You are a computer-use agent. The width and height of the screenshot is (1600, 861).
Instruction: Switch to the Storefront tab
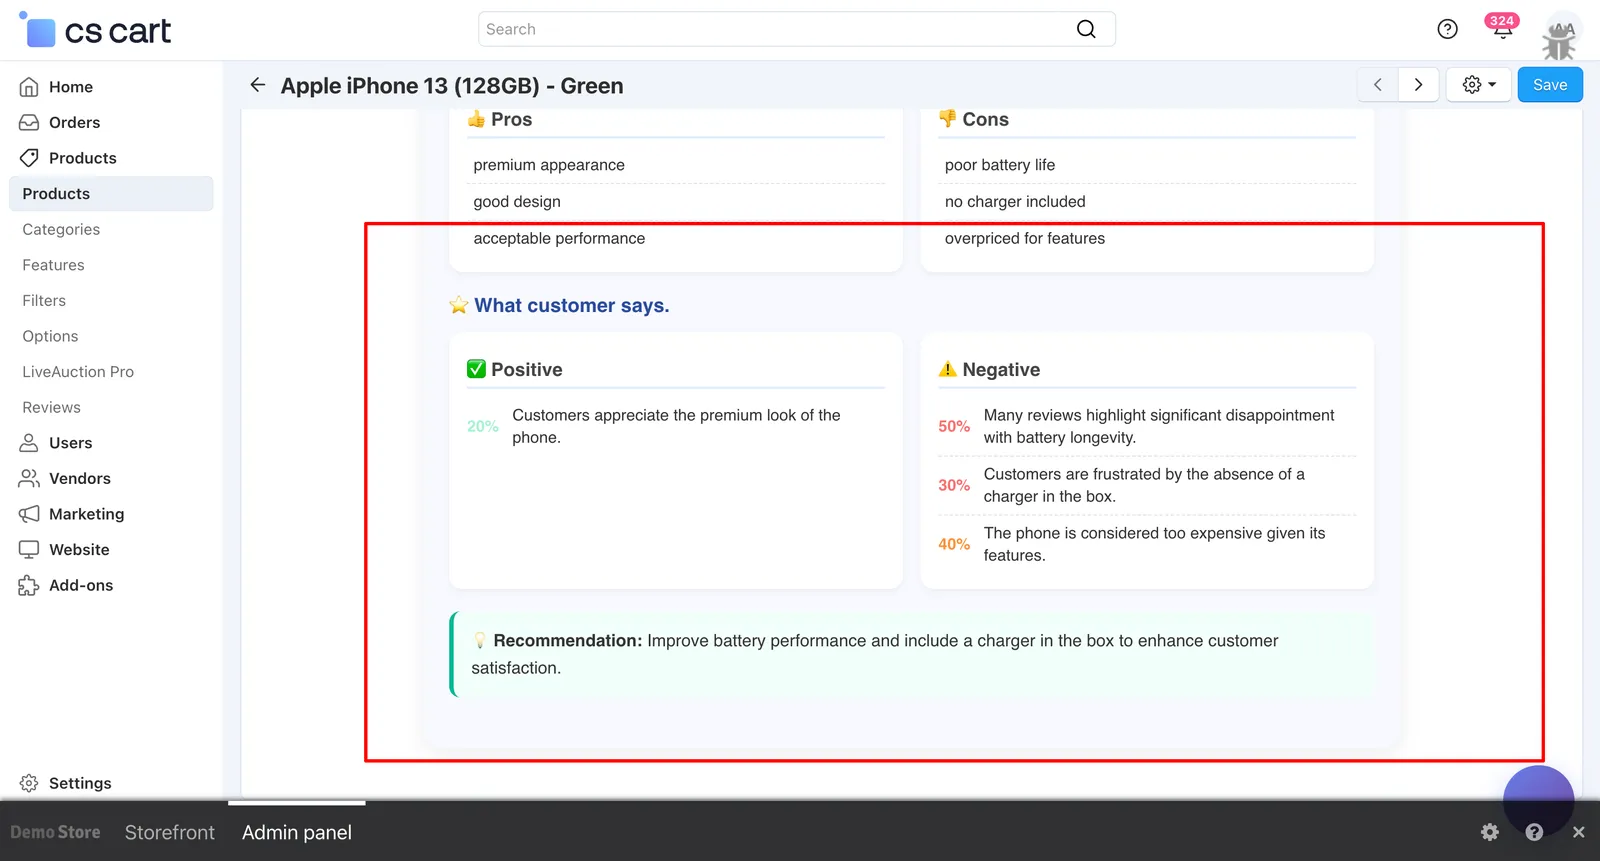[x=169, y=832]
